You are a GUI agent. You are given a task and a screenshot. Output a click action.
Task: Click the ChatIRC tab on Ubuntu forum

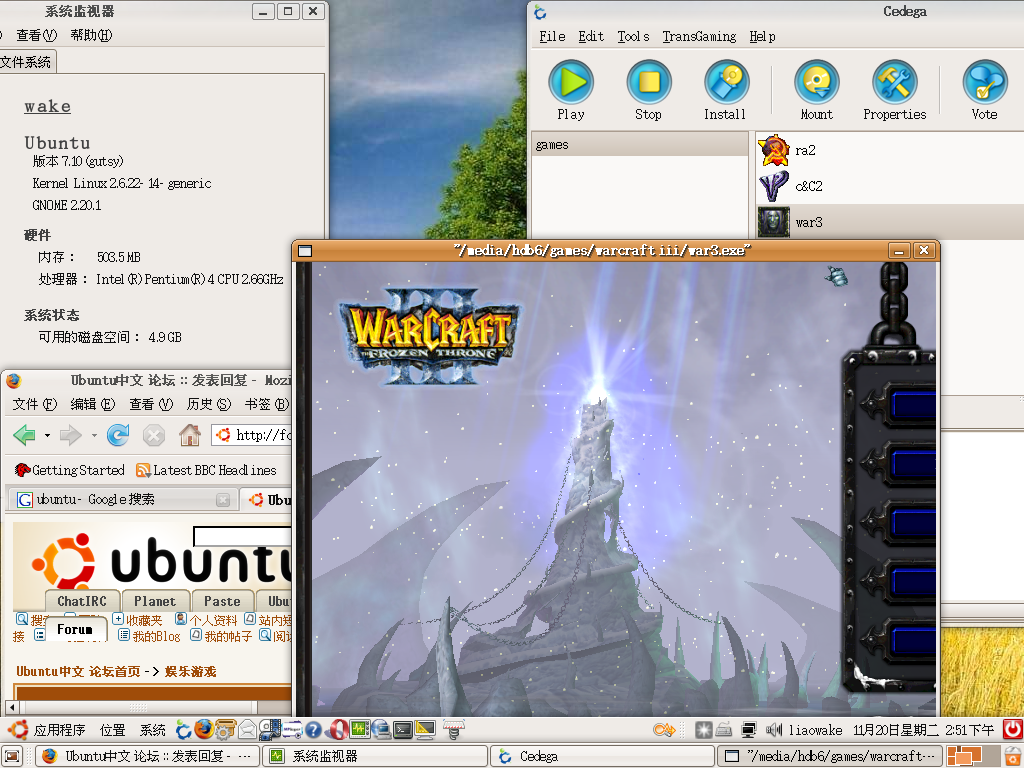point(82,601)
